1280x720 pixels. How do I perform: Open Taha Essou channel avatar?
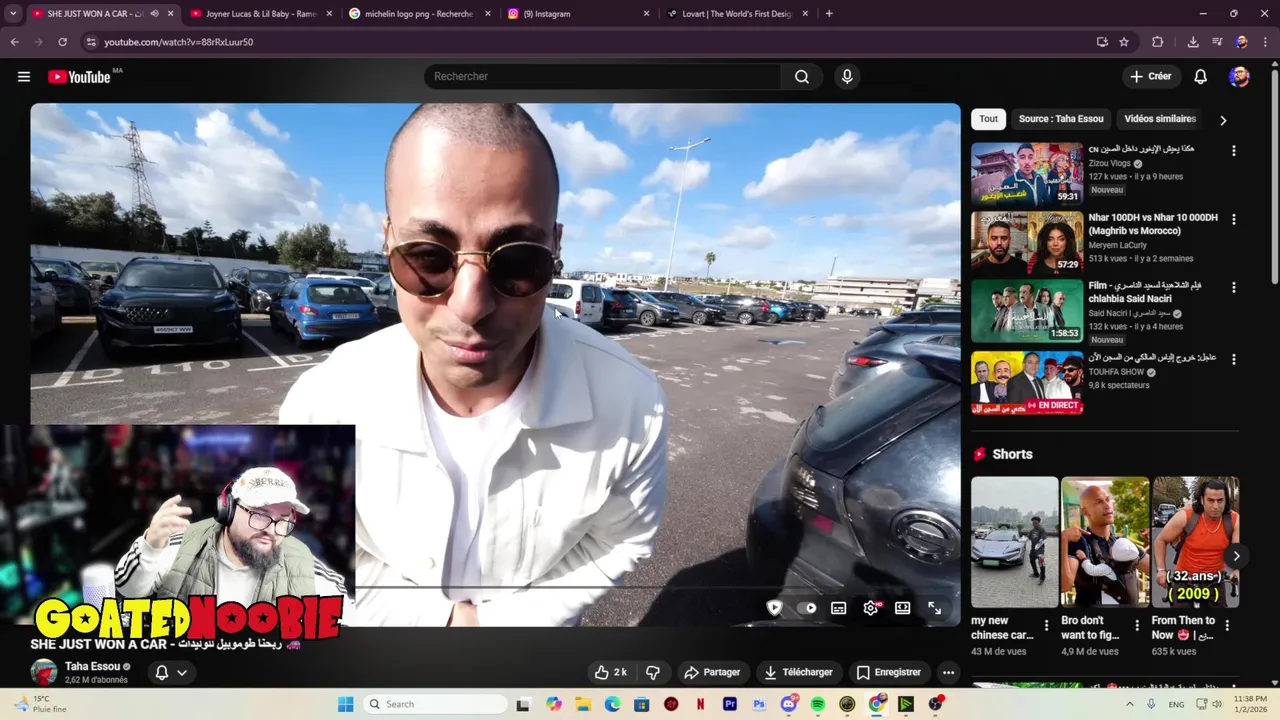point(44,673)
